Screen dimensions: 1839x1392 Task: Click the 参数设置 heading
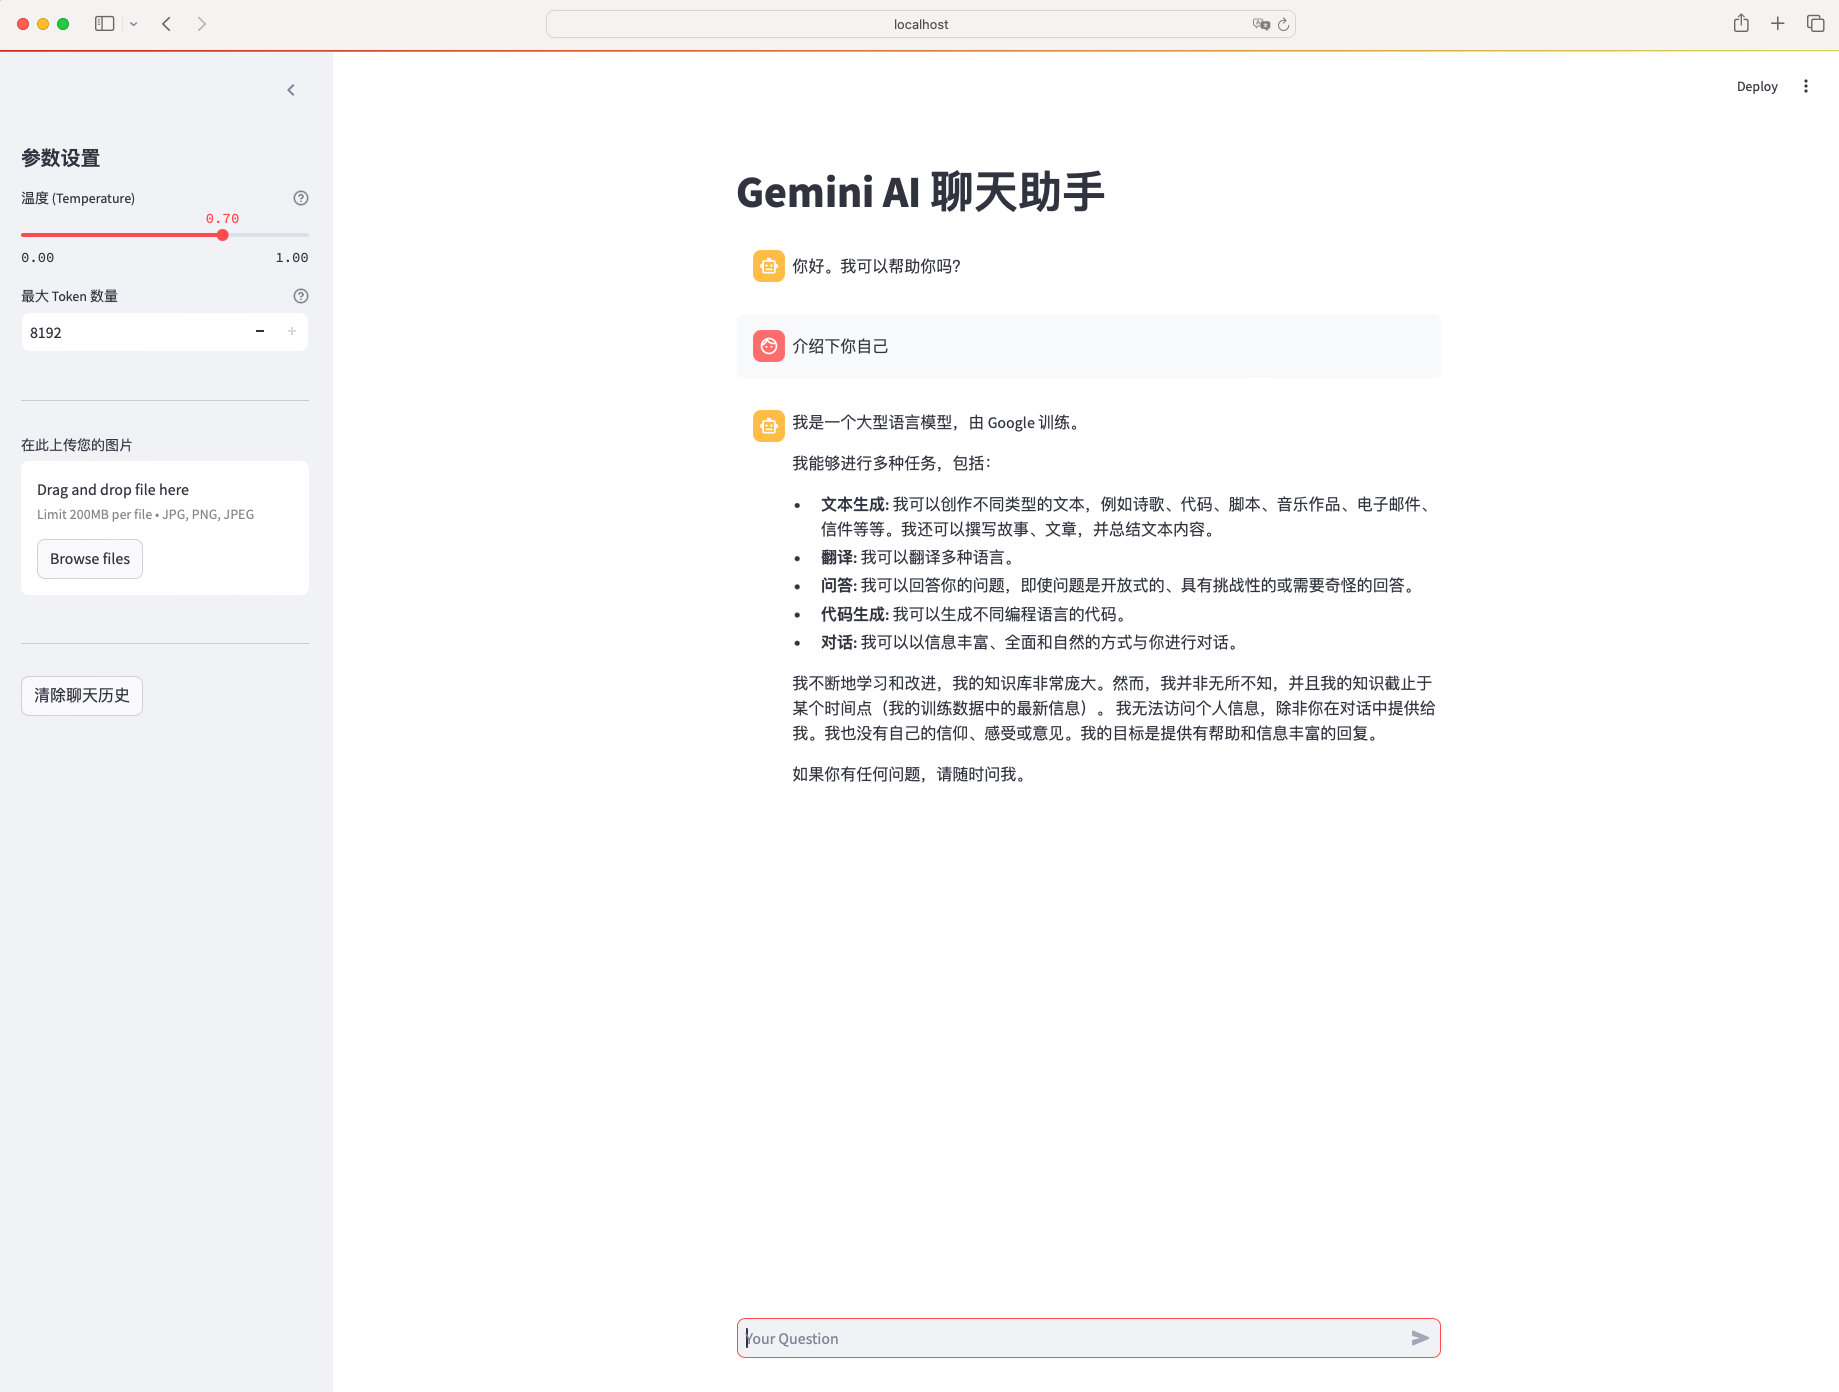pyautogui.click(x=61, y=158)
